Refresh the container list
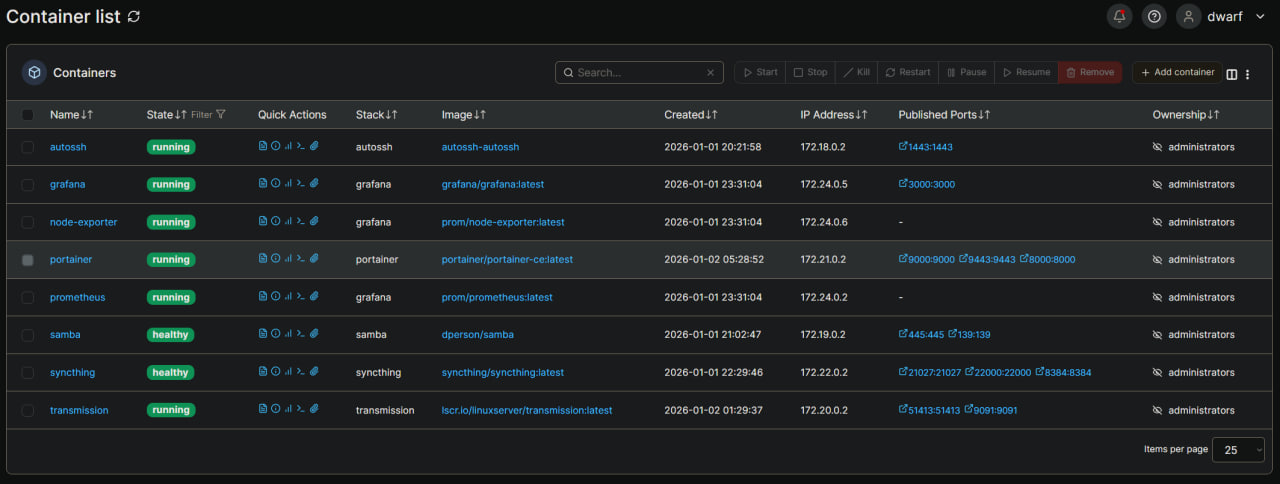The width and height of the screenshot is (1280, 484). click(134, 17)
